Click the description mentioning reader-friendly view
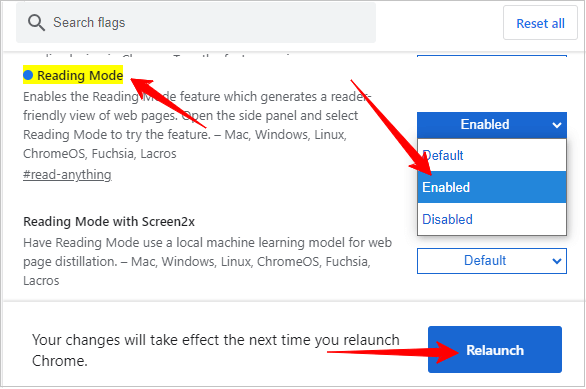Image resolution: width=586 pixels, height=389 pixels. [x=197, y=125]
